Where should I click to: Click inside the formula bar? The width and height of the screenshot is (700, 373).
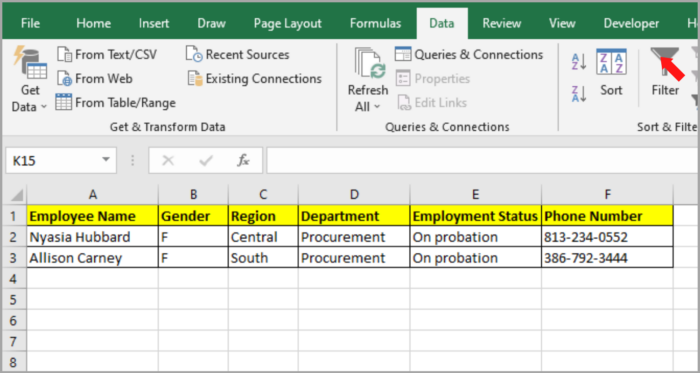tap(482, 160)
